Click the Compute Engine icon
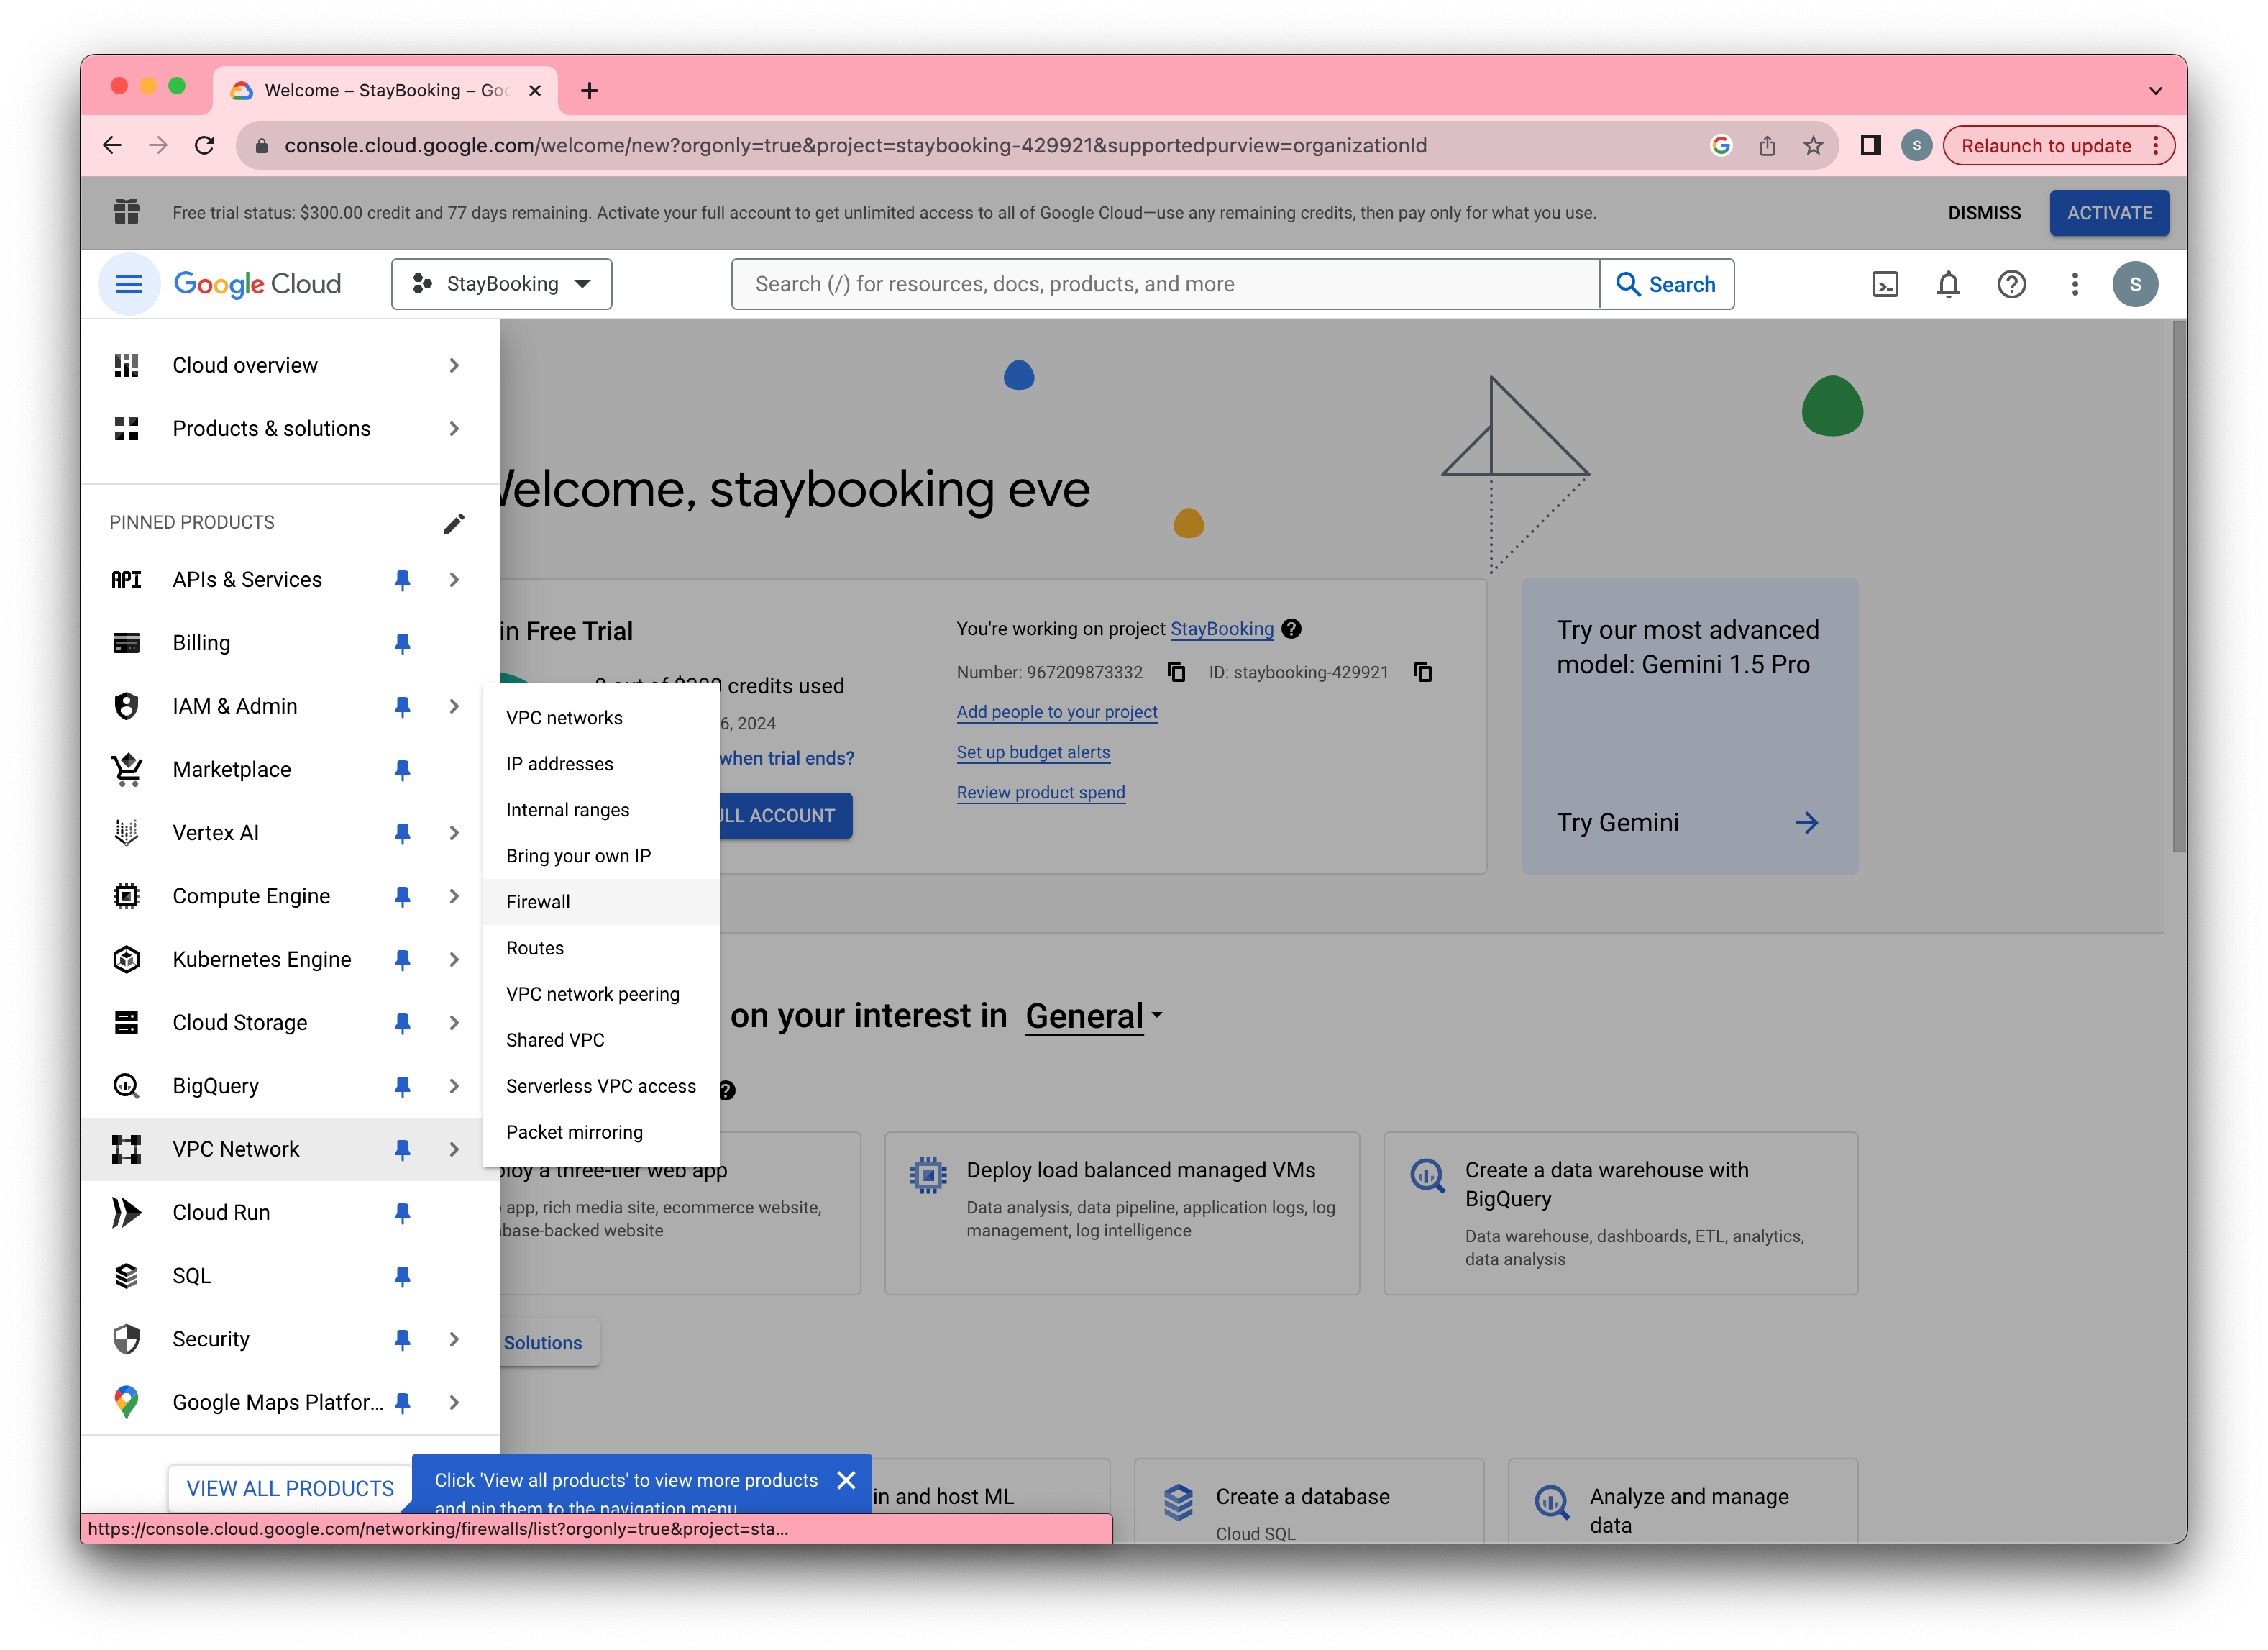Image resolution: width=2268 pixels, height=1650 pixels. tap(127, 896)
